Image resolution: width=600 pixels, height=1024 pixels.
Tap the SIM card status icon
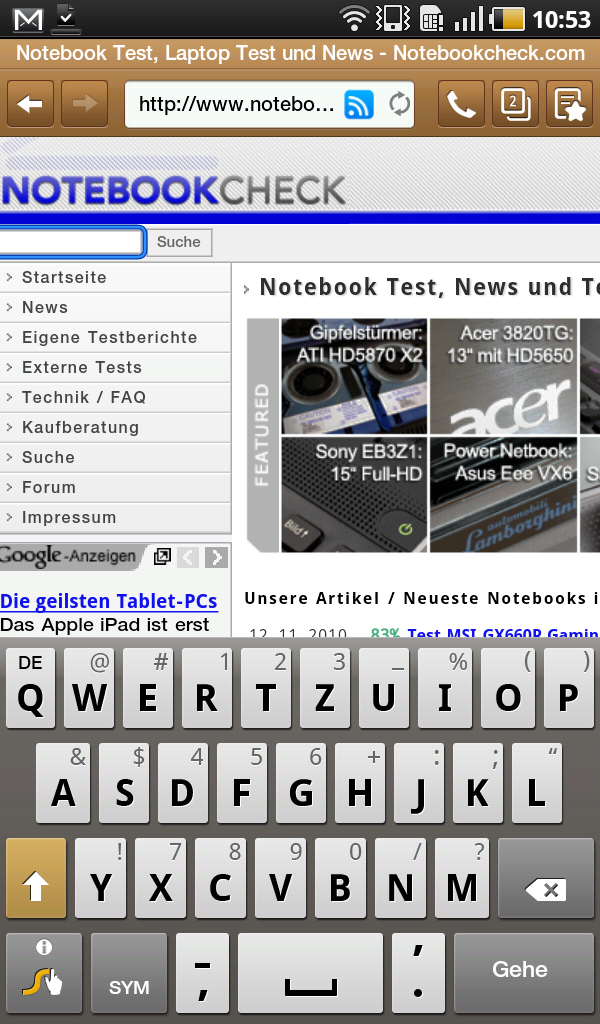coord(431,18)
